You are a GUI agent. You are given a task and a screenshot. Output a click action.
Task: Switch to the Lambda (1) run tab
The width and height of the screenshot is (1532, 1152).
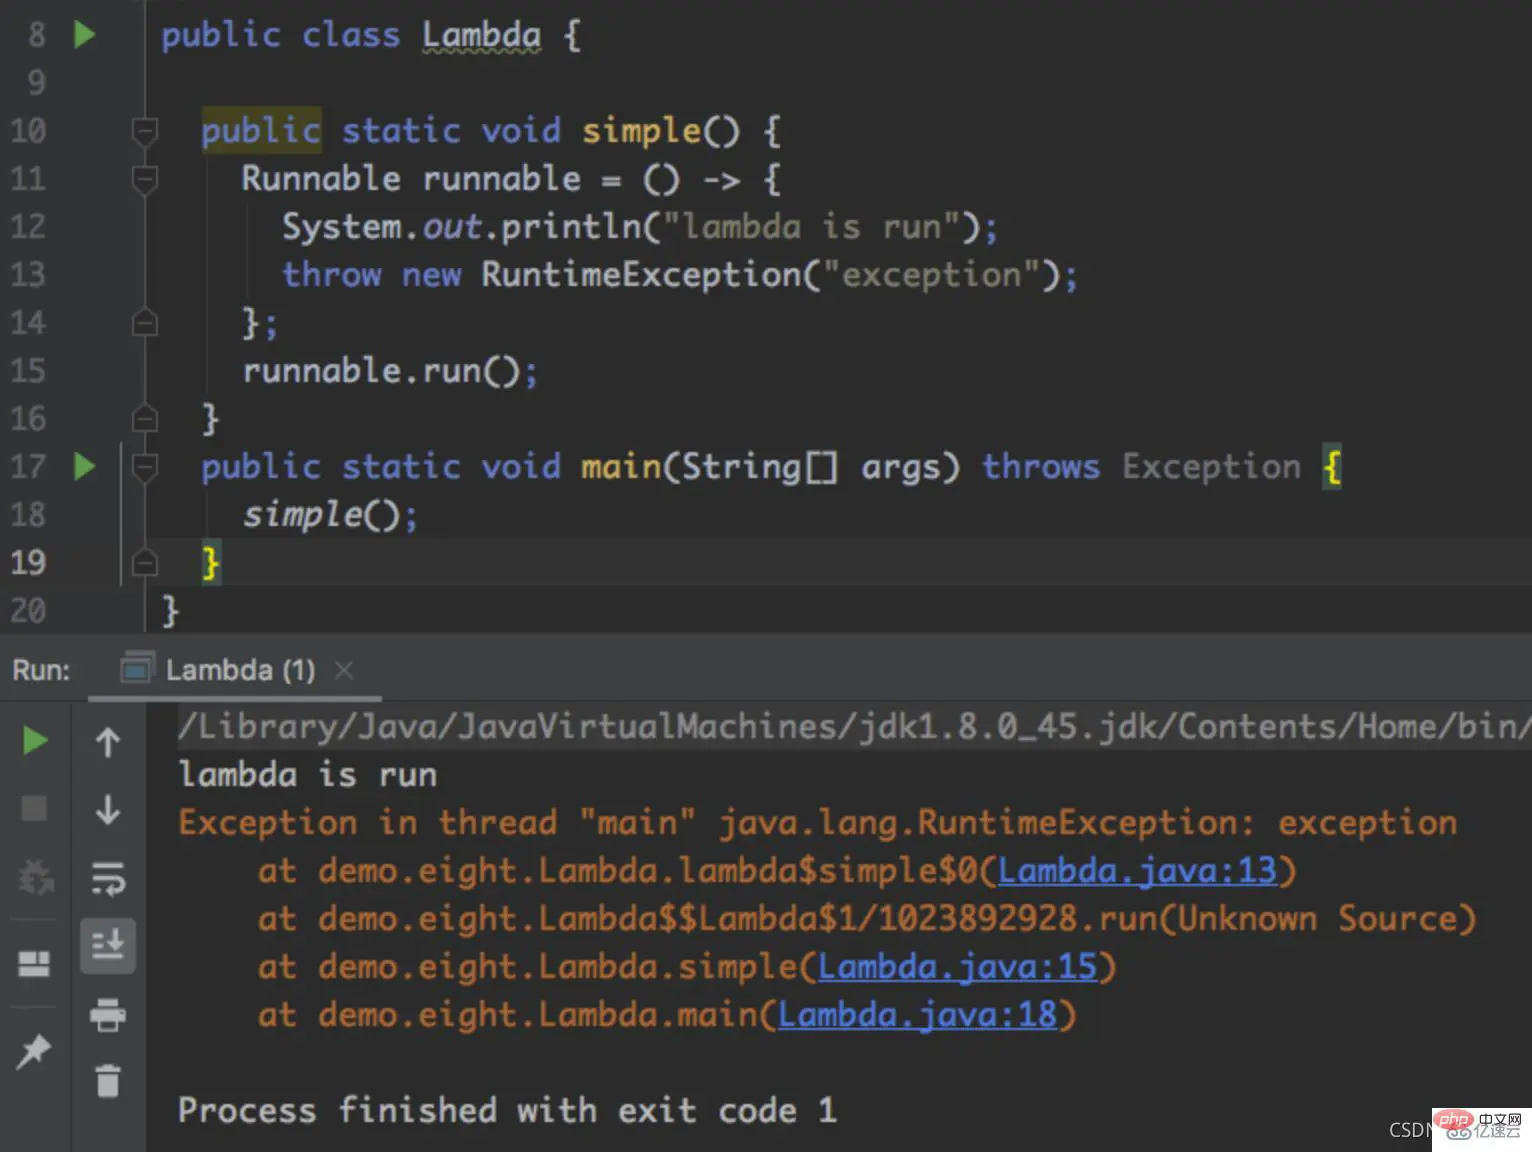coord(240,669)
